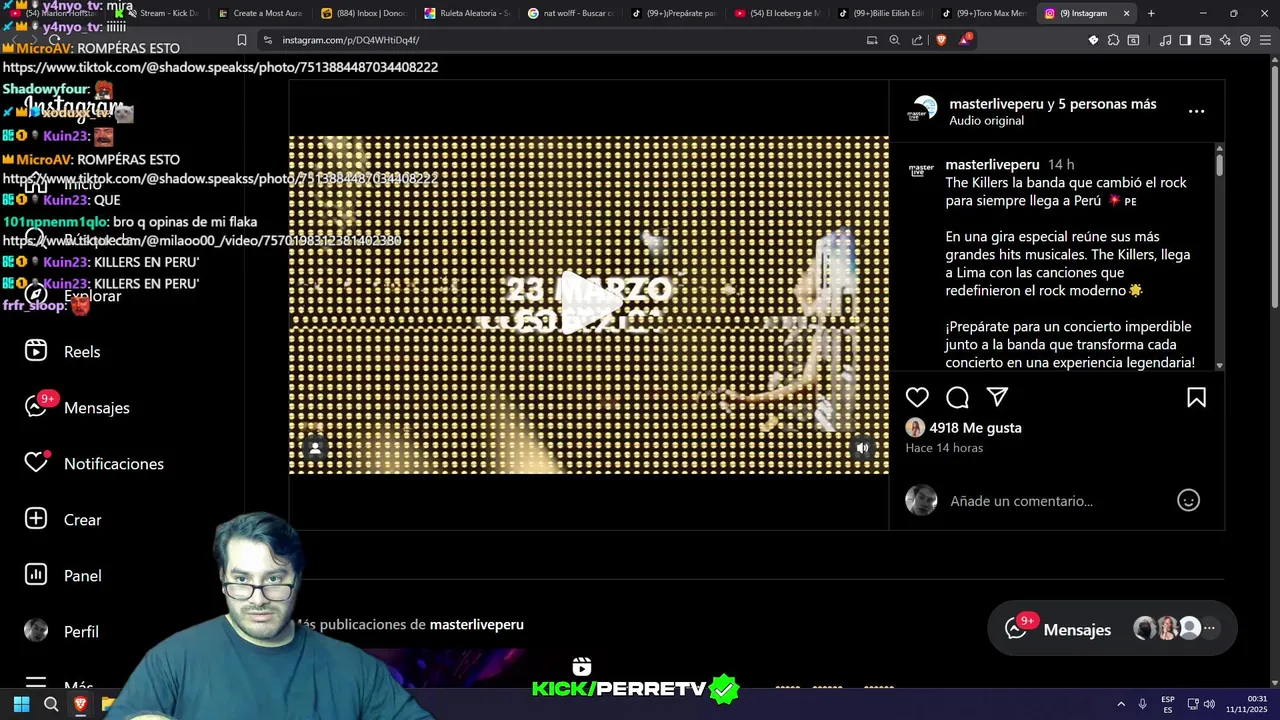This screenshot has height=720, width=1280.
Task: Open the post's three-dot options menu
Action: [x=1196, y=111]
